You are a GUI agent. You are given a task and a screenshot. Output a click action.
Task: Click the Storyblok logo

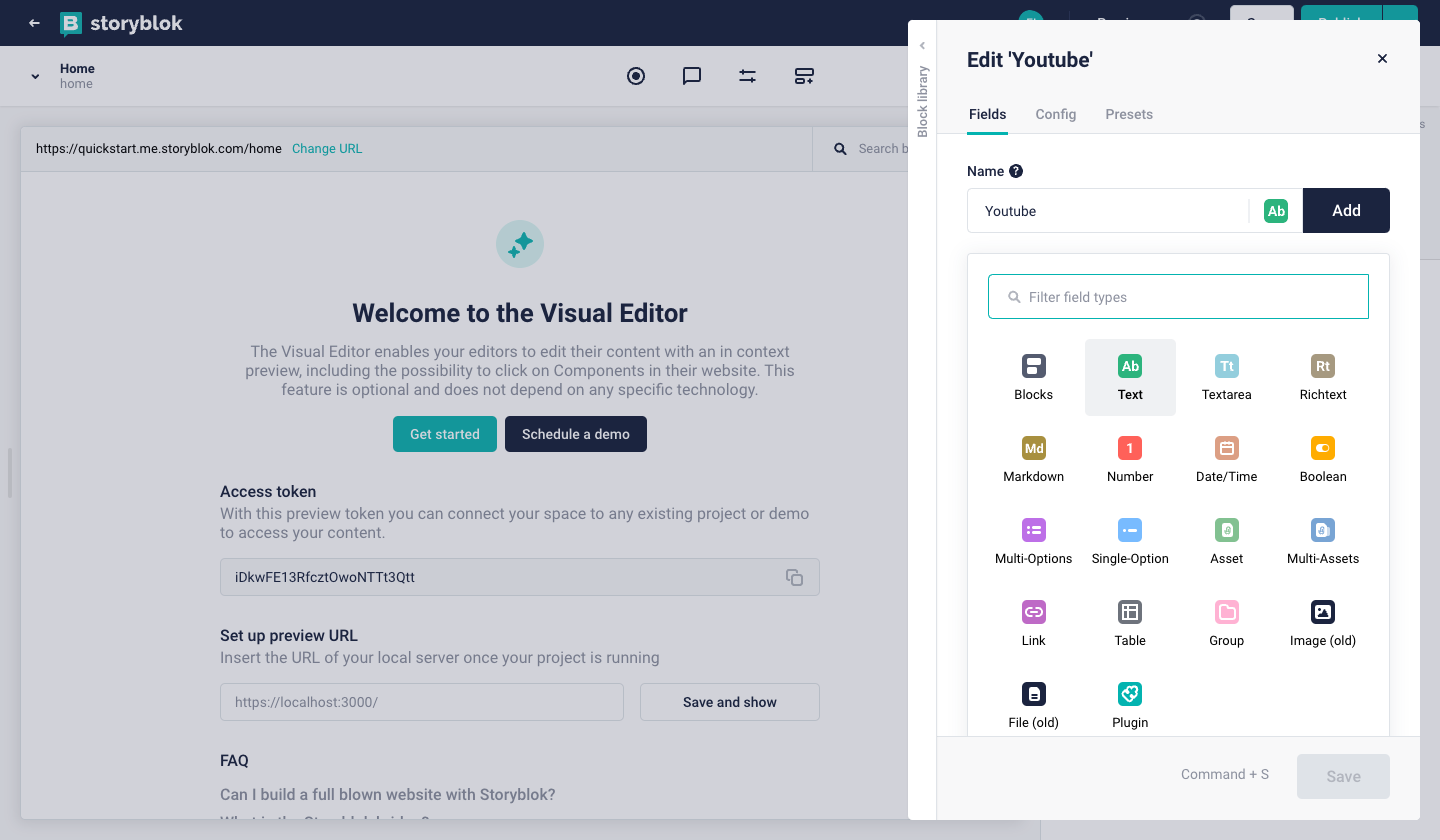pyautogui.click(x=121, y=23)
